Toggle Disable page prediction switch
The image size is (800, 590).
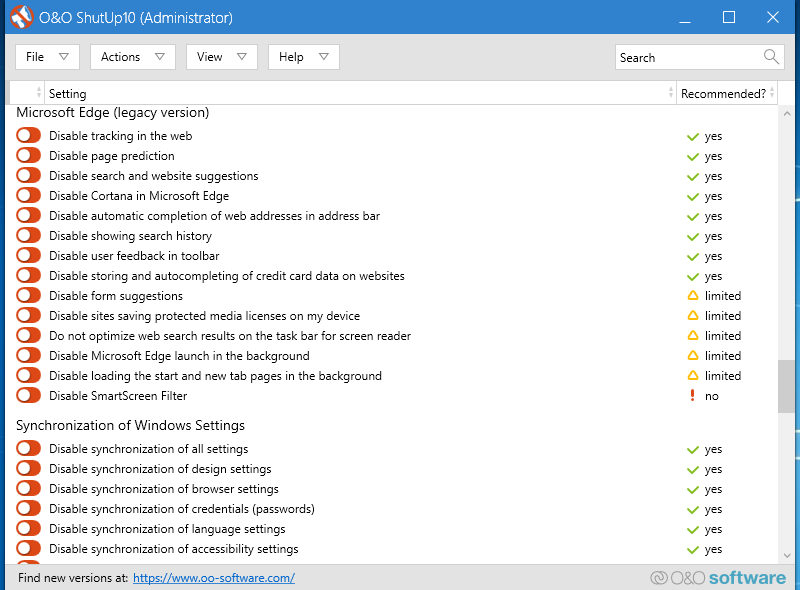(28, 155)
